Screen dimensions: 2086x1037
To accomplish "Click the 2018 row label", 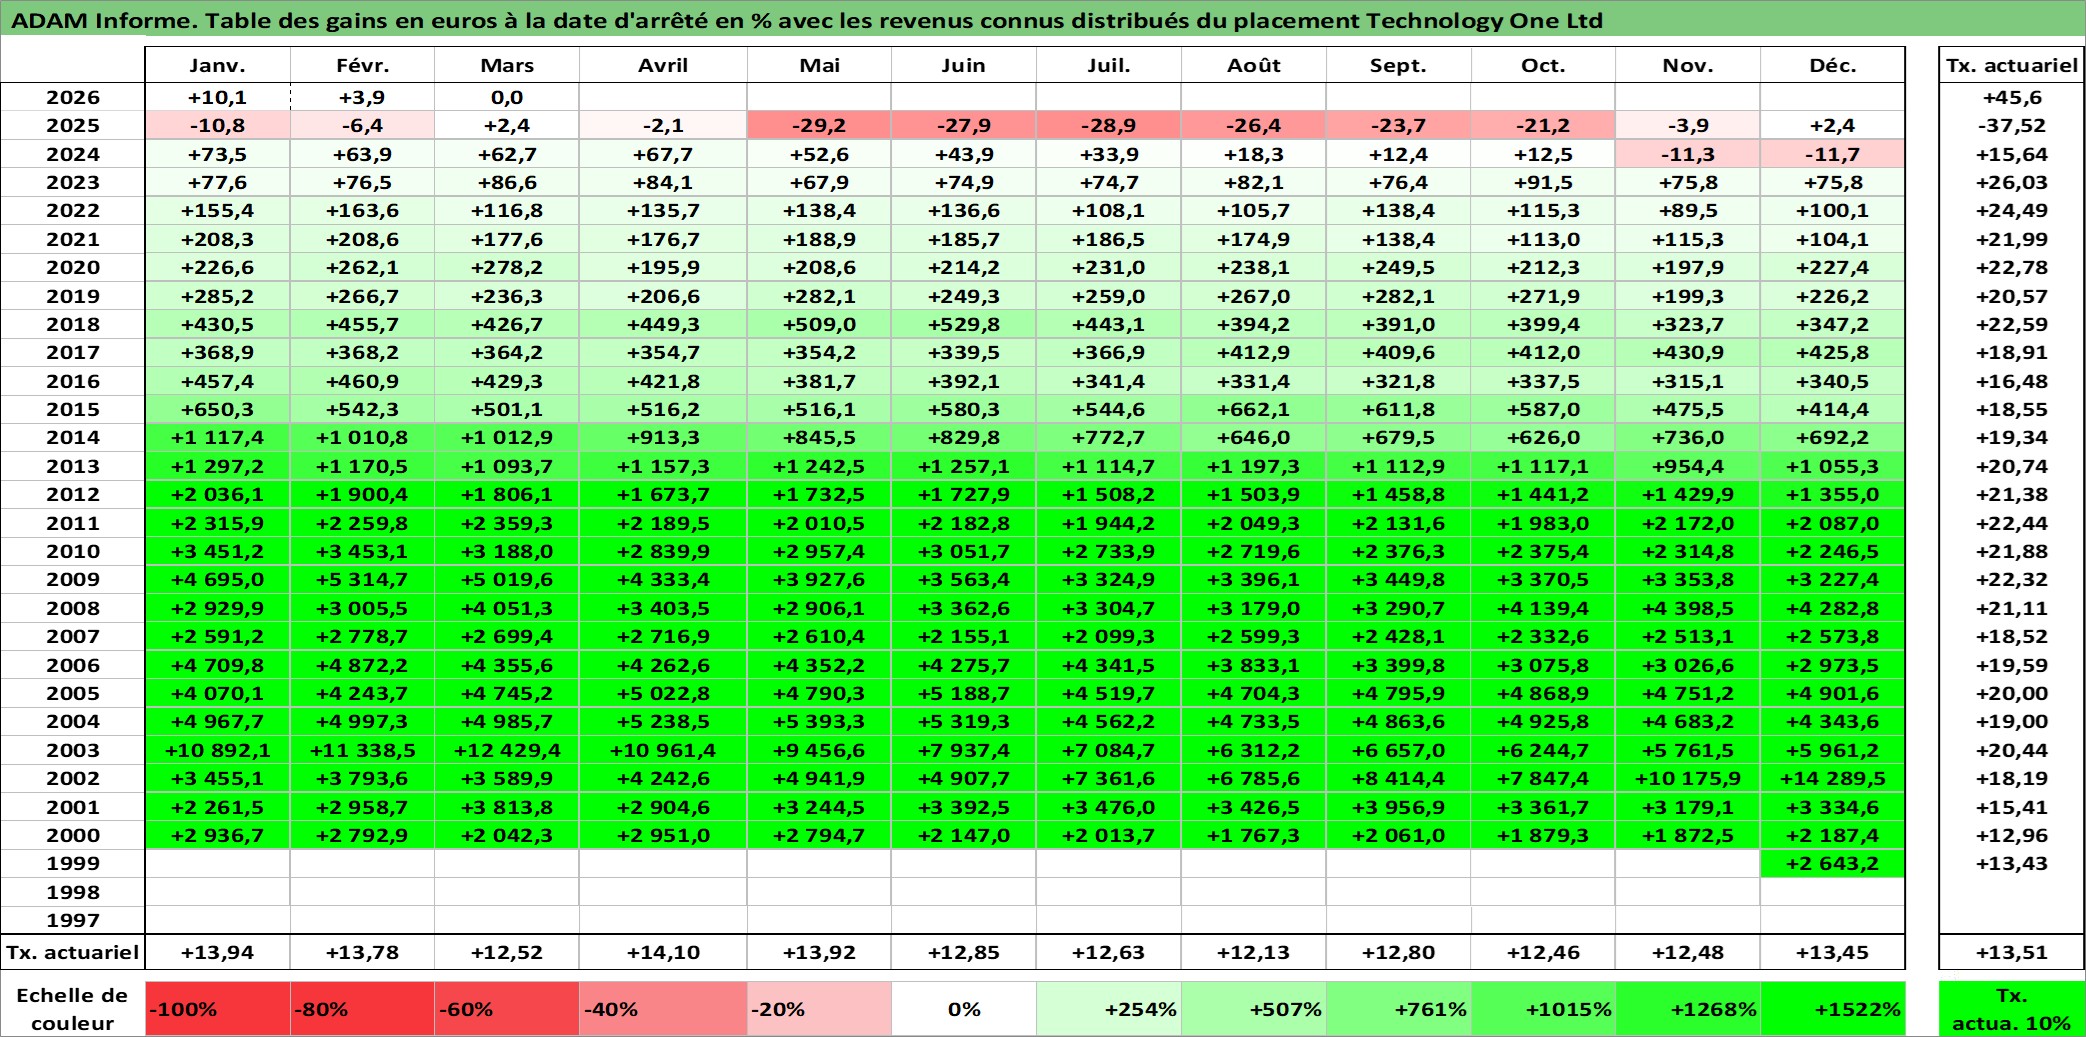I will 73,324.
